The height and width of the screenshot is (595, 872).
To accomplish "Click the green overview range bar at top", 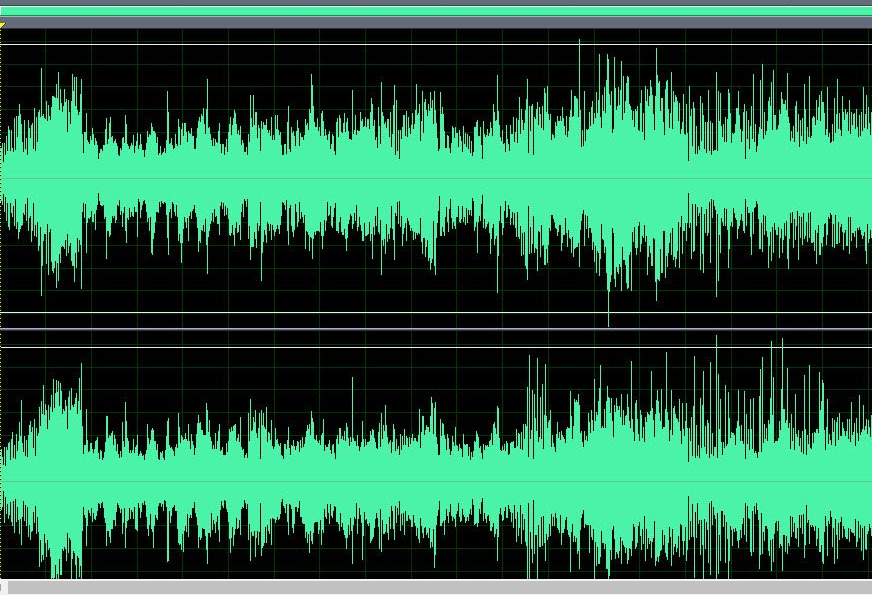I will (x=436, y=11).
